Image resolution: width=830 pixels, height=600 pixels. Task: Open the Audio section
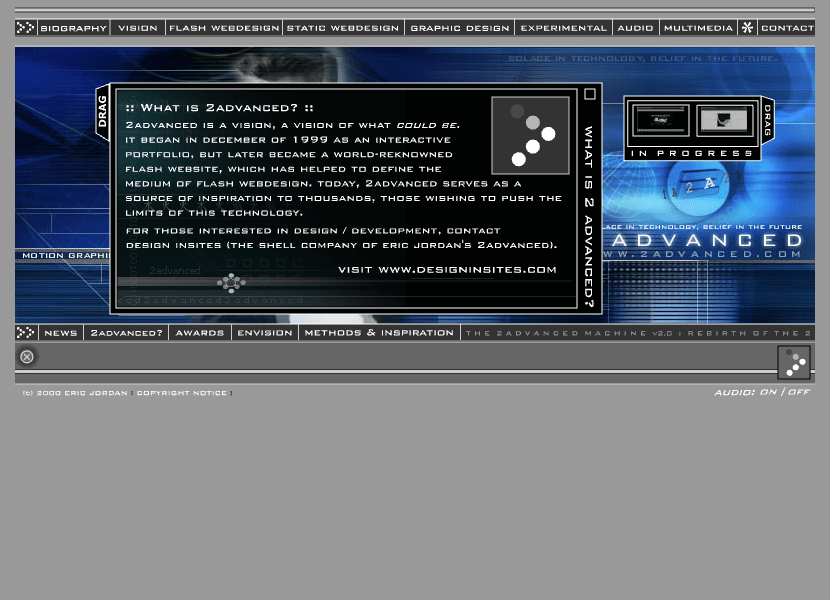(x=635, y=28)
